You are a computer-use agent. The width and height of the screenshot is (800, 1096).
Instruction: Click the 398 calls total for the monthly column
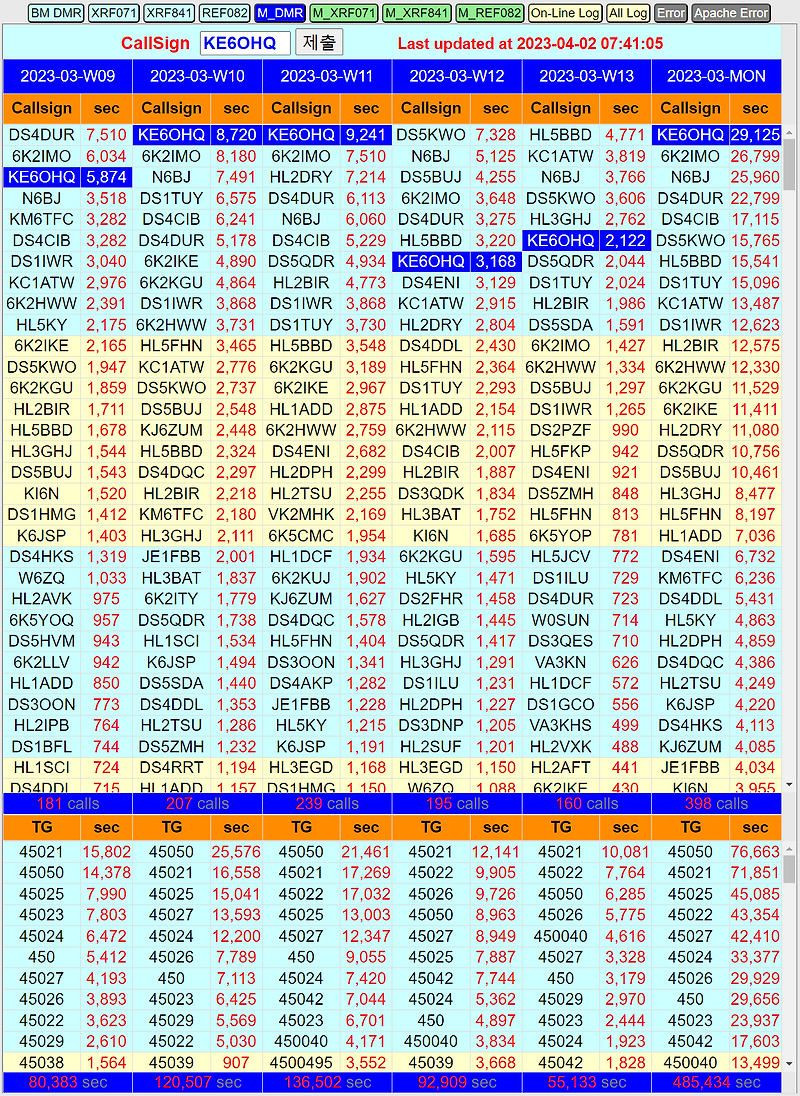[x=716, y=803]
